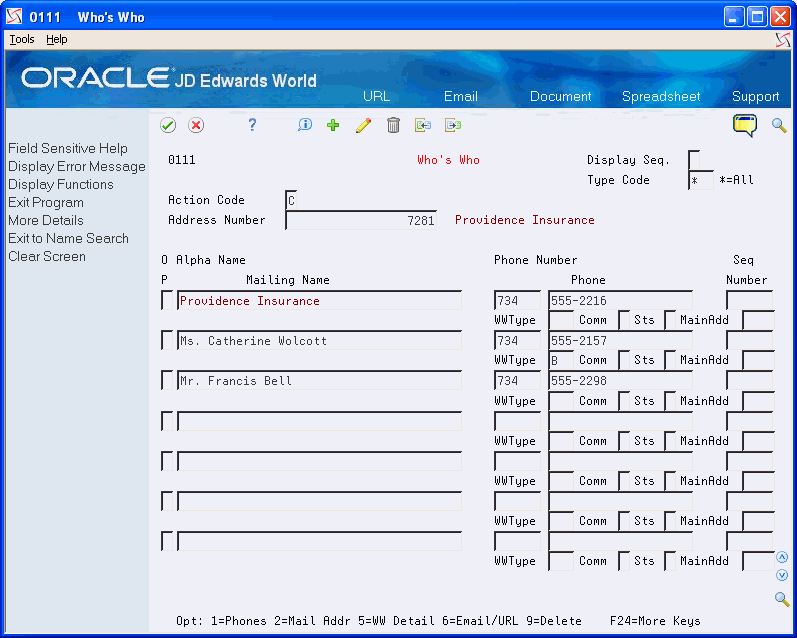Click the Seq Number field for Providence Insurance
This screenshot has height=638, width=797.
click(x=750, y=300)
